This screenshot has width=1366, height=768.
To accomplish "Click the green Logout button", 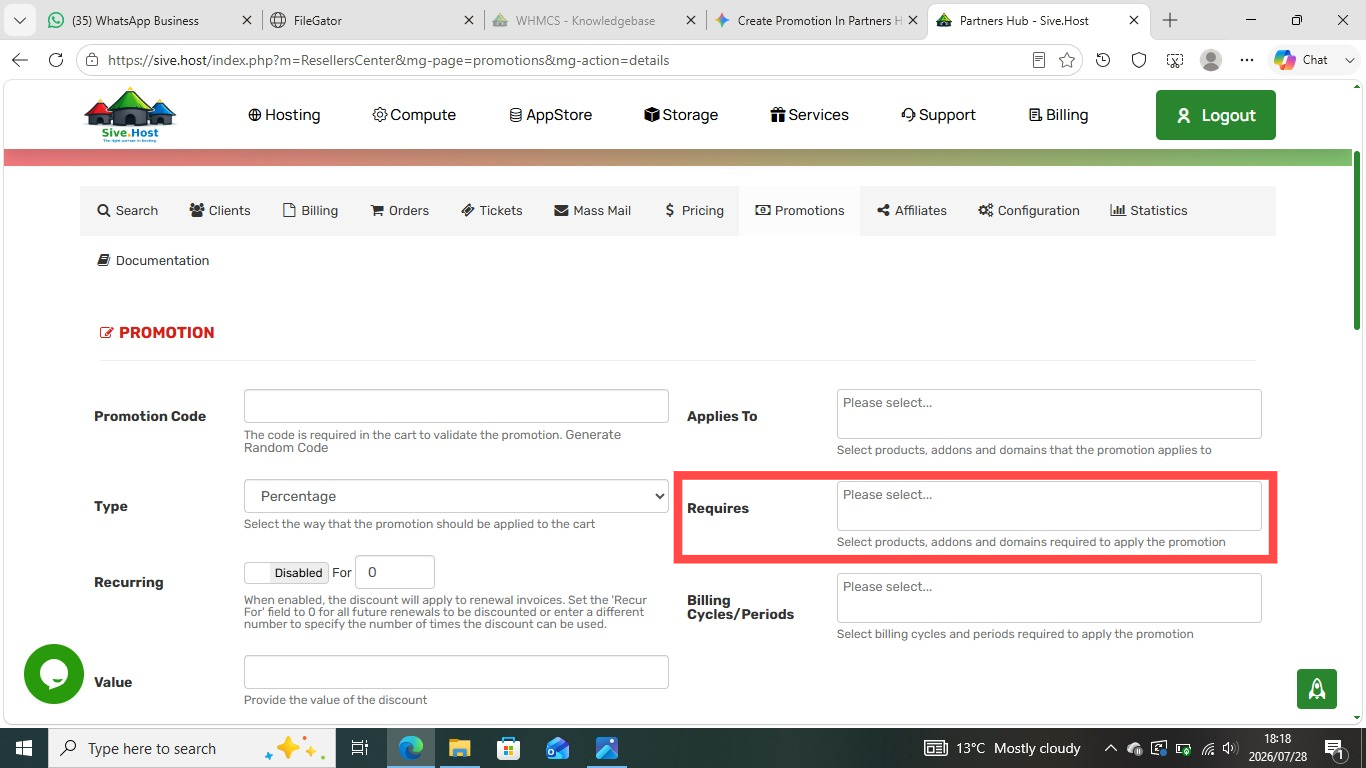I will coord(1215,115).
